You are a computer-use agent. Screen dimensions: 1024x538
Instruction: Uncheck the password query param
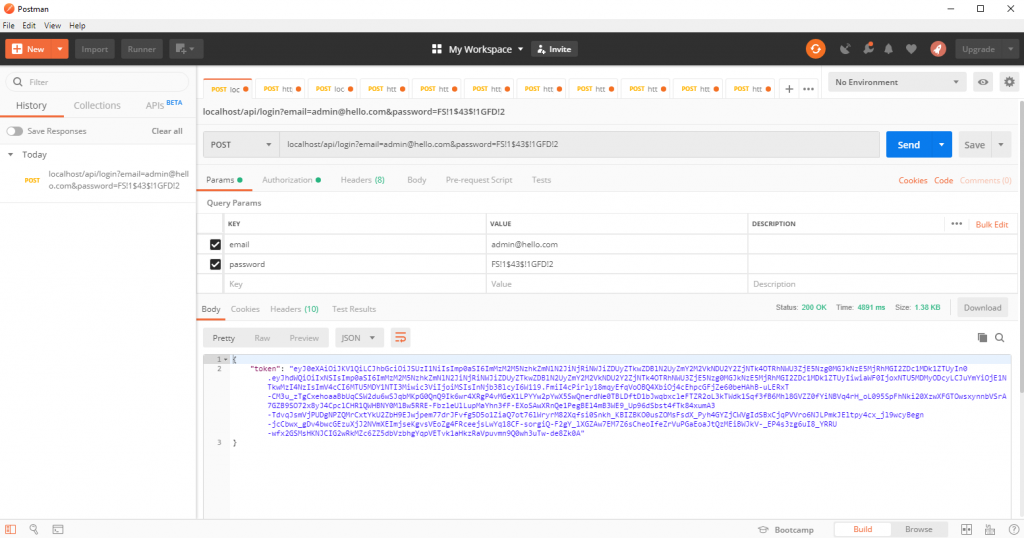(215, 264)
